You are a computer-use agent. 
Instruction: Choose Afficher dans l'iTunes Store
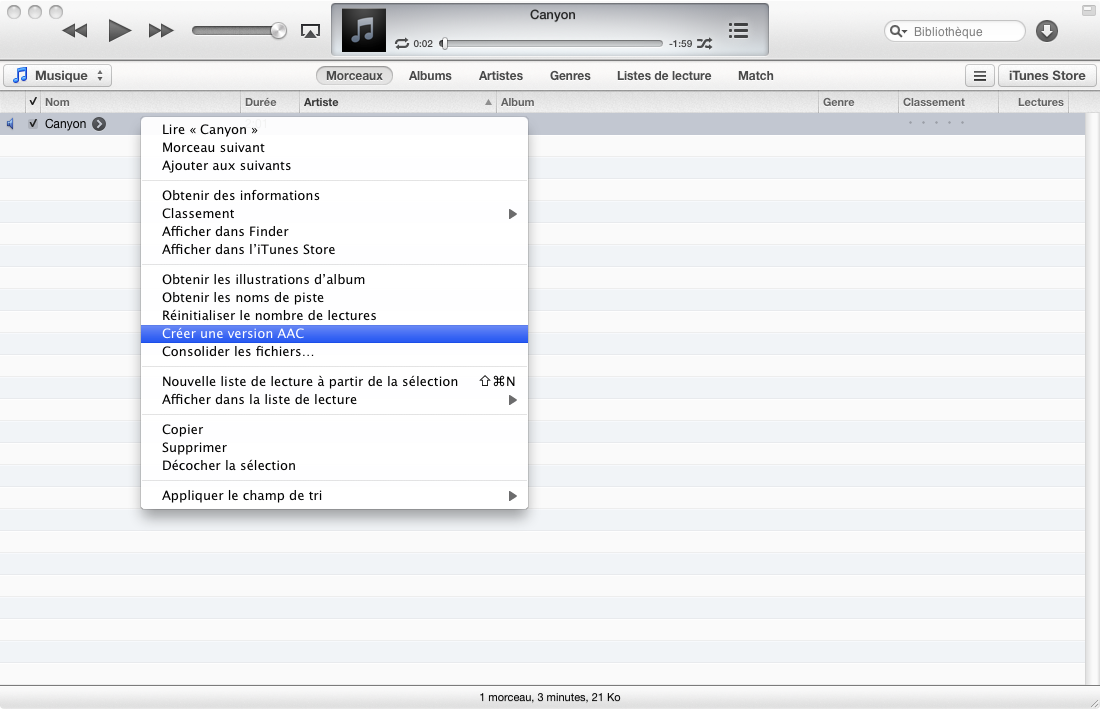point(334,250)
